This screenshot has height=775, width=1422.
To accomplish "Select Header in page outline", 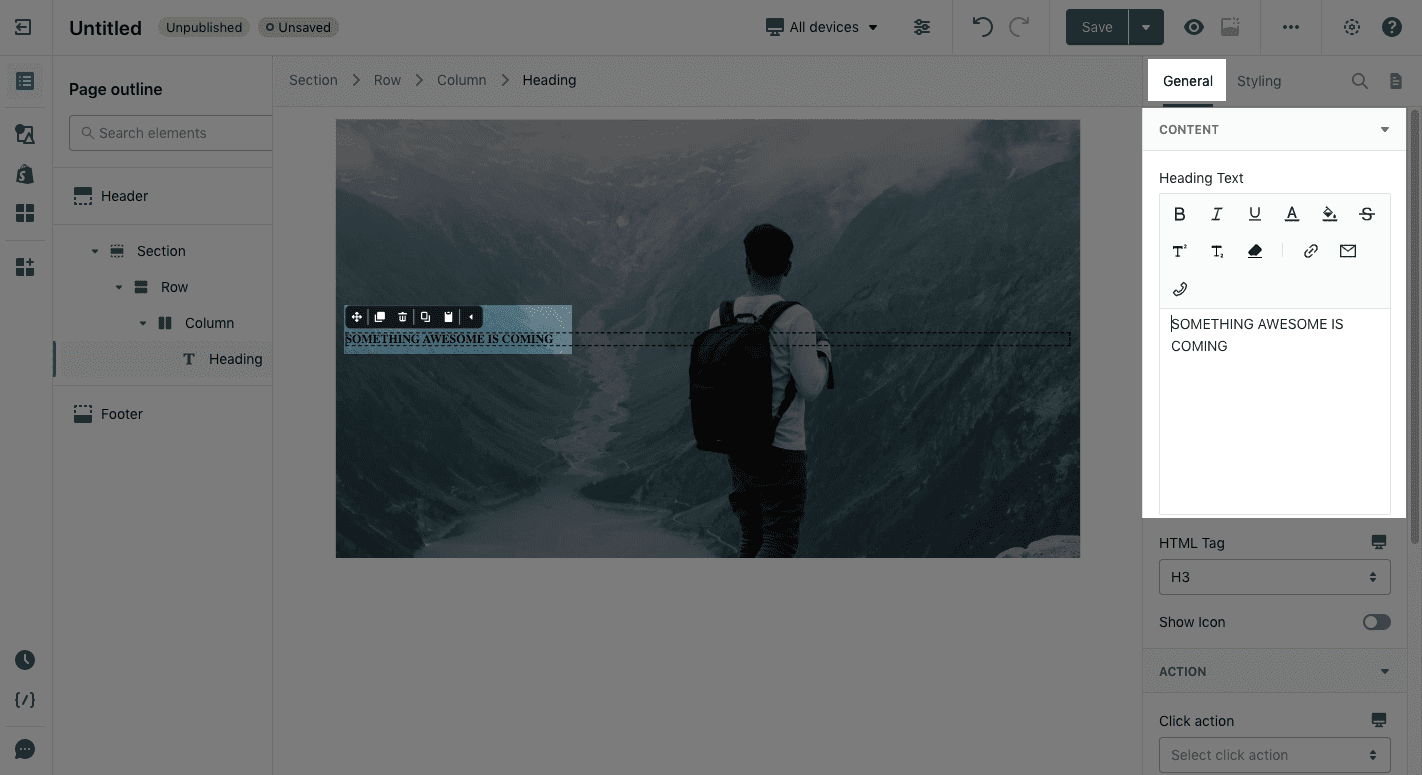I will pyautogui.click(x=124, y=196).
